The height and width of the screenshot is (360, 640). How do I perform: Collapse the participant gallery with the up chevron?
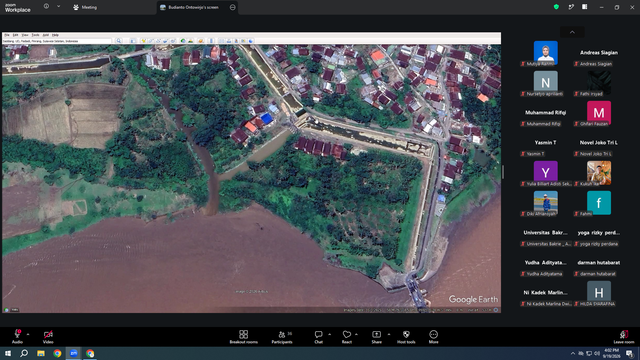572,32
